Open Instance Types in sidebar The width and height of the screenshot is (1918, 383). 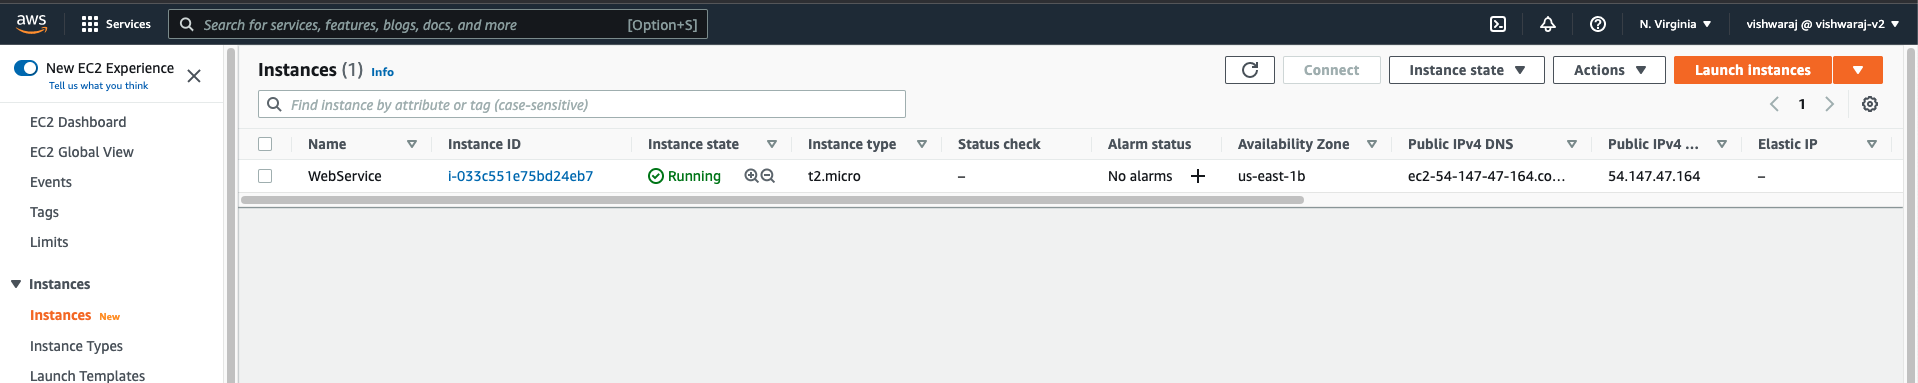pos(76,346)
